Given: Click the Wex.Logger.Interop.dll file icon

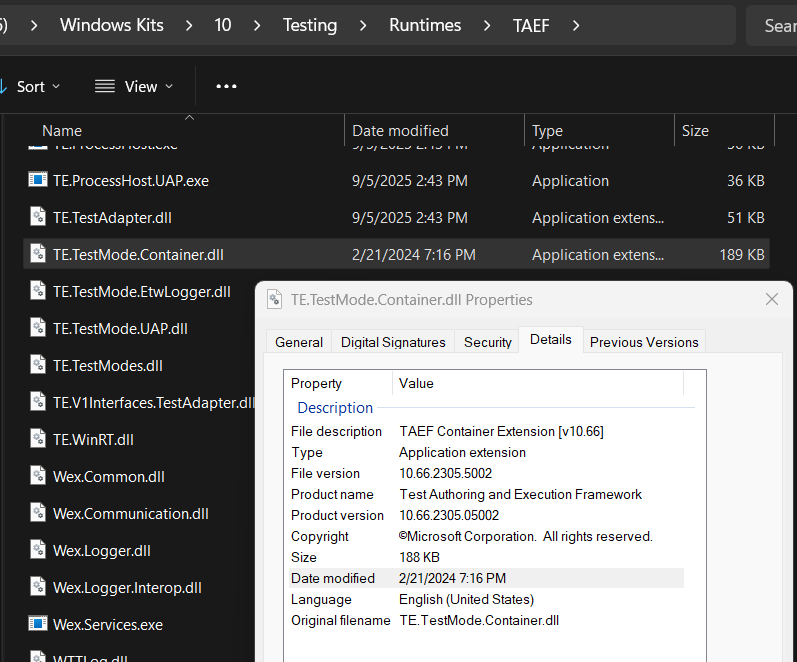Looking at the screenshot, I should point(38,587).
